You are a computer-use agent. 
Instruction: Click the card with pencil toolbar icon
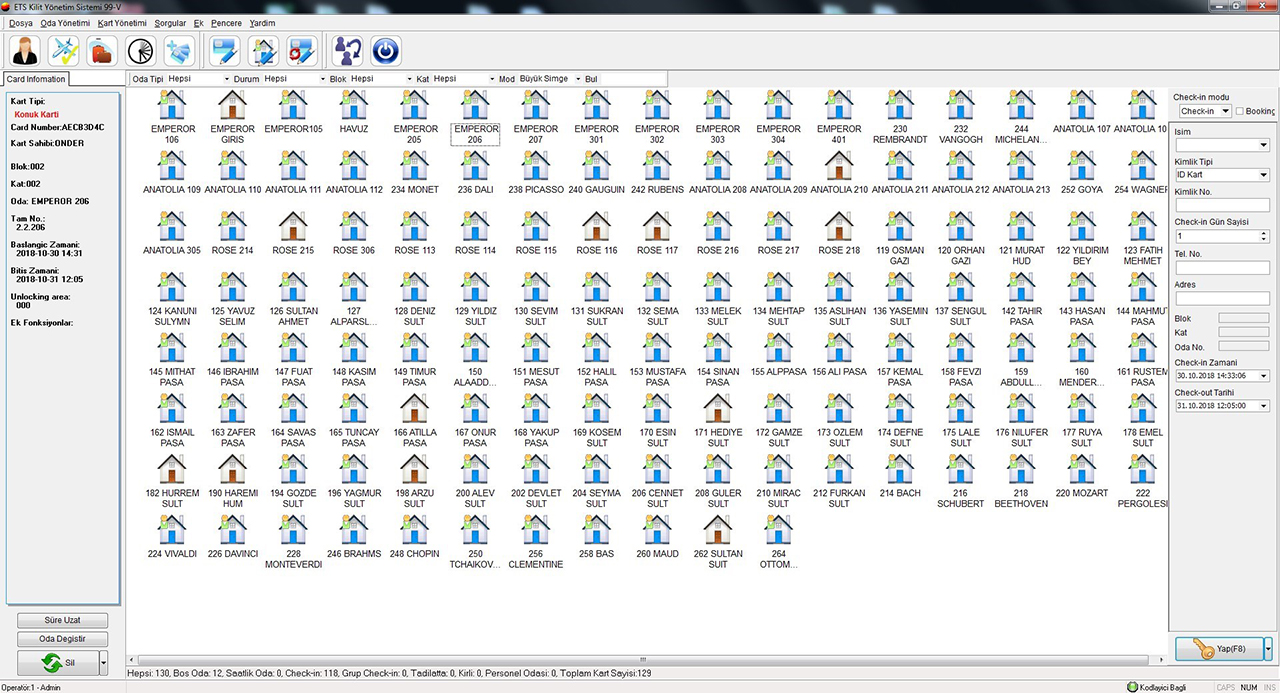pyautogui.click(x=226, y=50)
